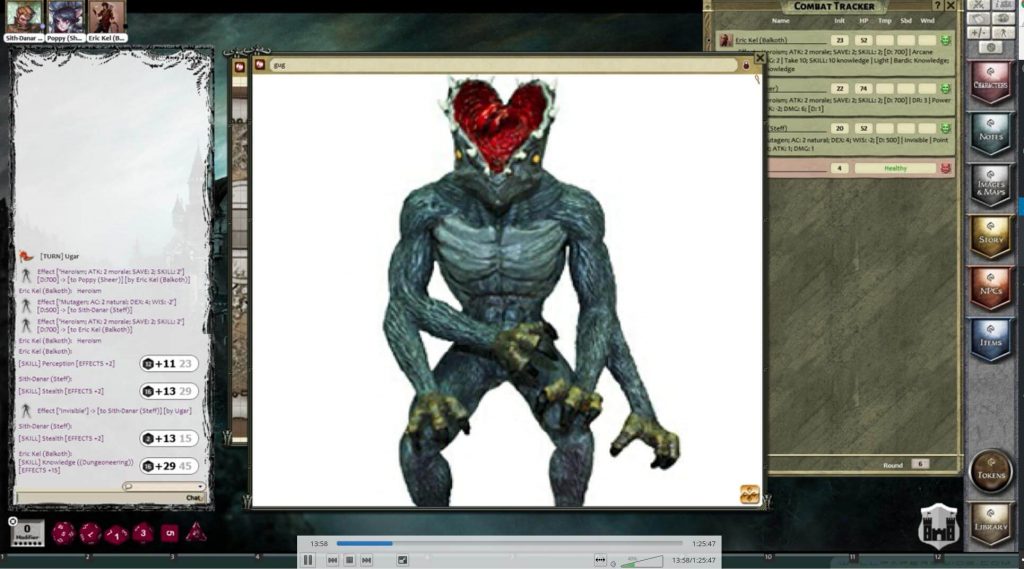This screenshot has height=569, width=1024.
Task: Open the Story sidebar panel
Action: (991, 238)
